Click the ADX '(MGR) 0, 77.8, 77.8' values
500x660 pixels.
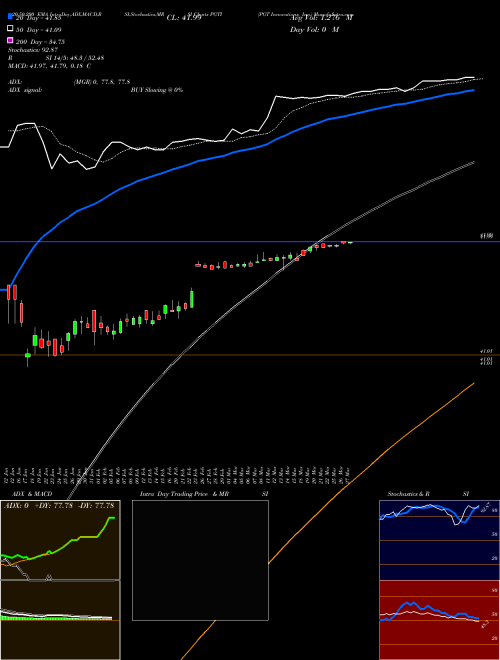(x=102, y=82)
